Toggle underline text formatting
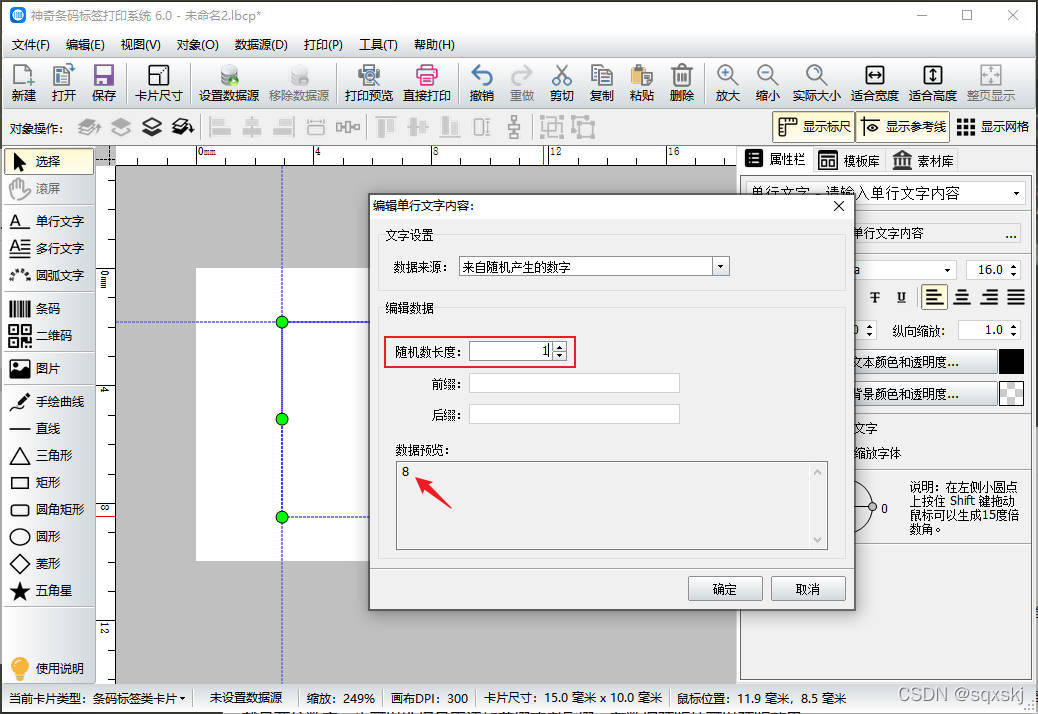Viewport: 1038px width, 714px height. (901, 298)
